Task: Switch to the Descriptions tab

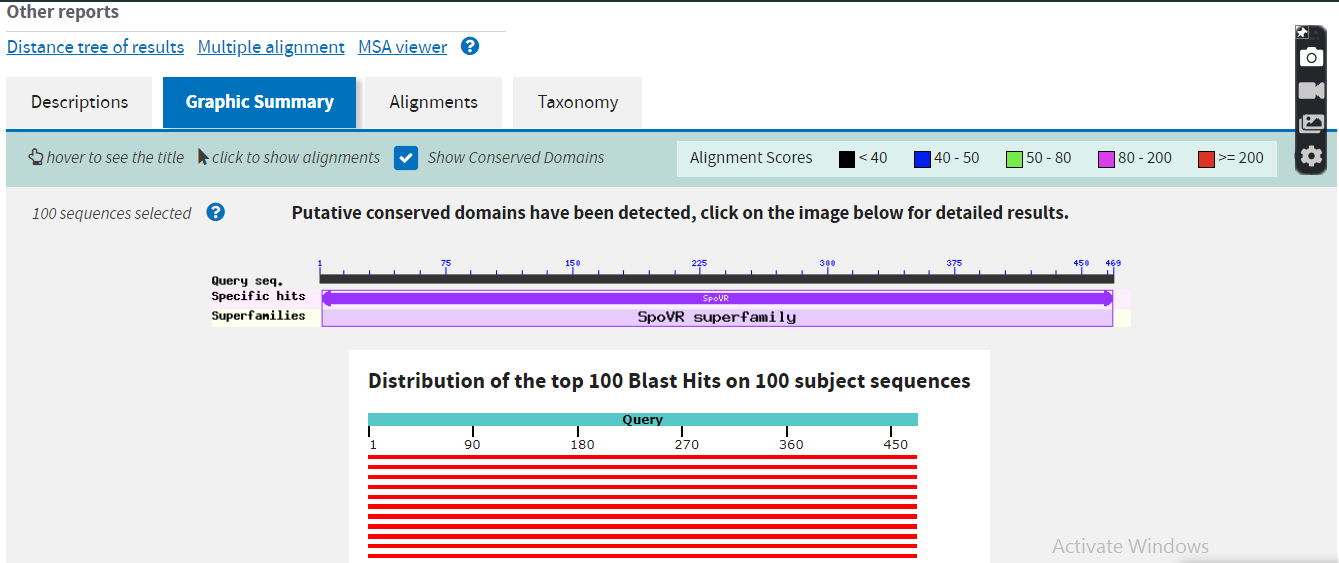Action: tap(79, 102)
